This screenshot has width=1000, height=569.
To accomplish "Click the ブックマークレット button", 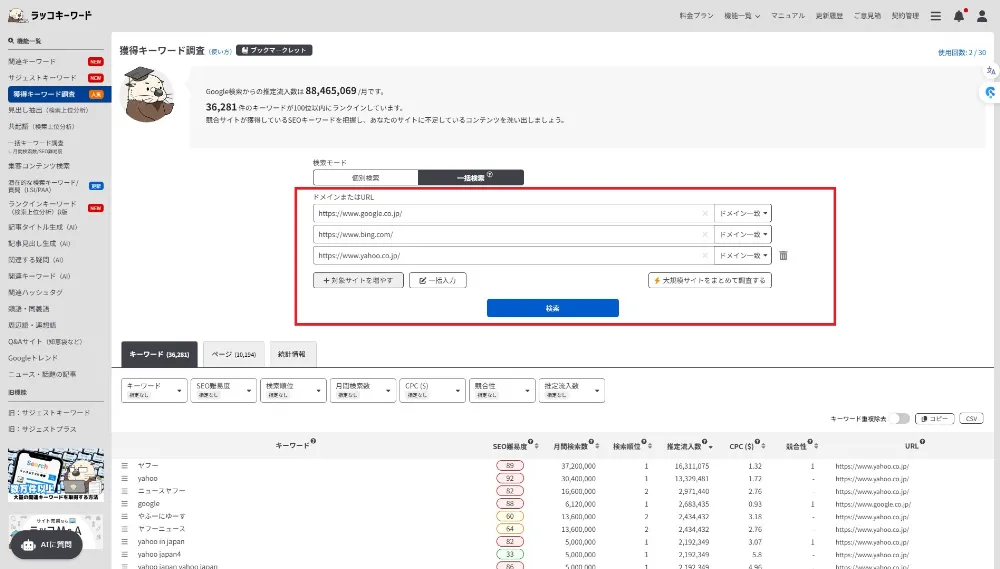I will click(x=274, y=50).
